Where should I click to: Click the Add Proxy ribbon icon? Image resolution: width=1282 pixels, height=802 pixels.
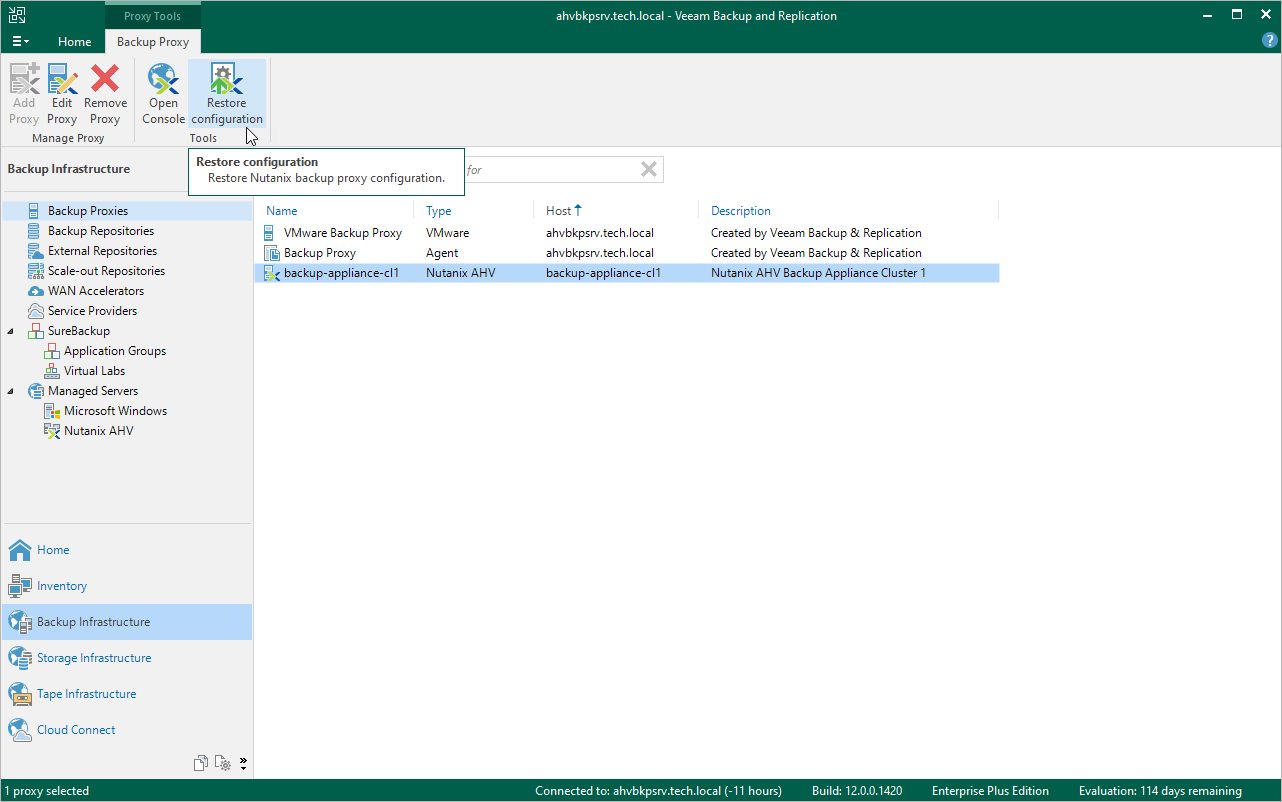click(x=24, y=94)
